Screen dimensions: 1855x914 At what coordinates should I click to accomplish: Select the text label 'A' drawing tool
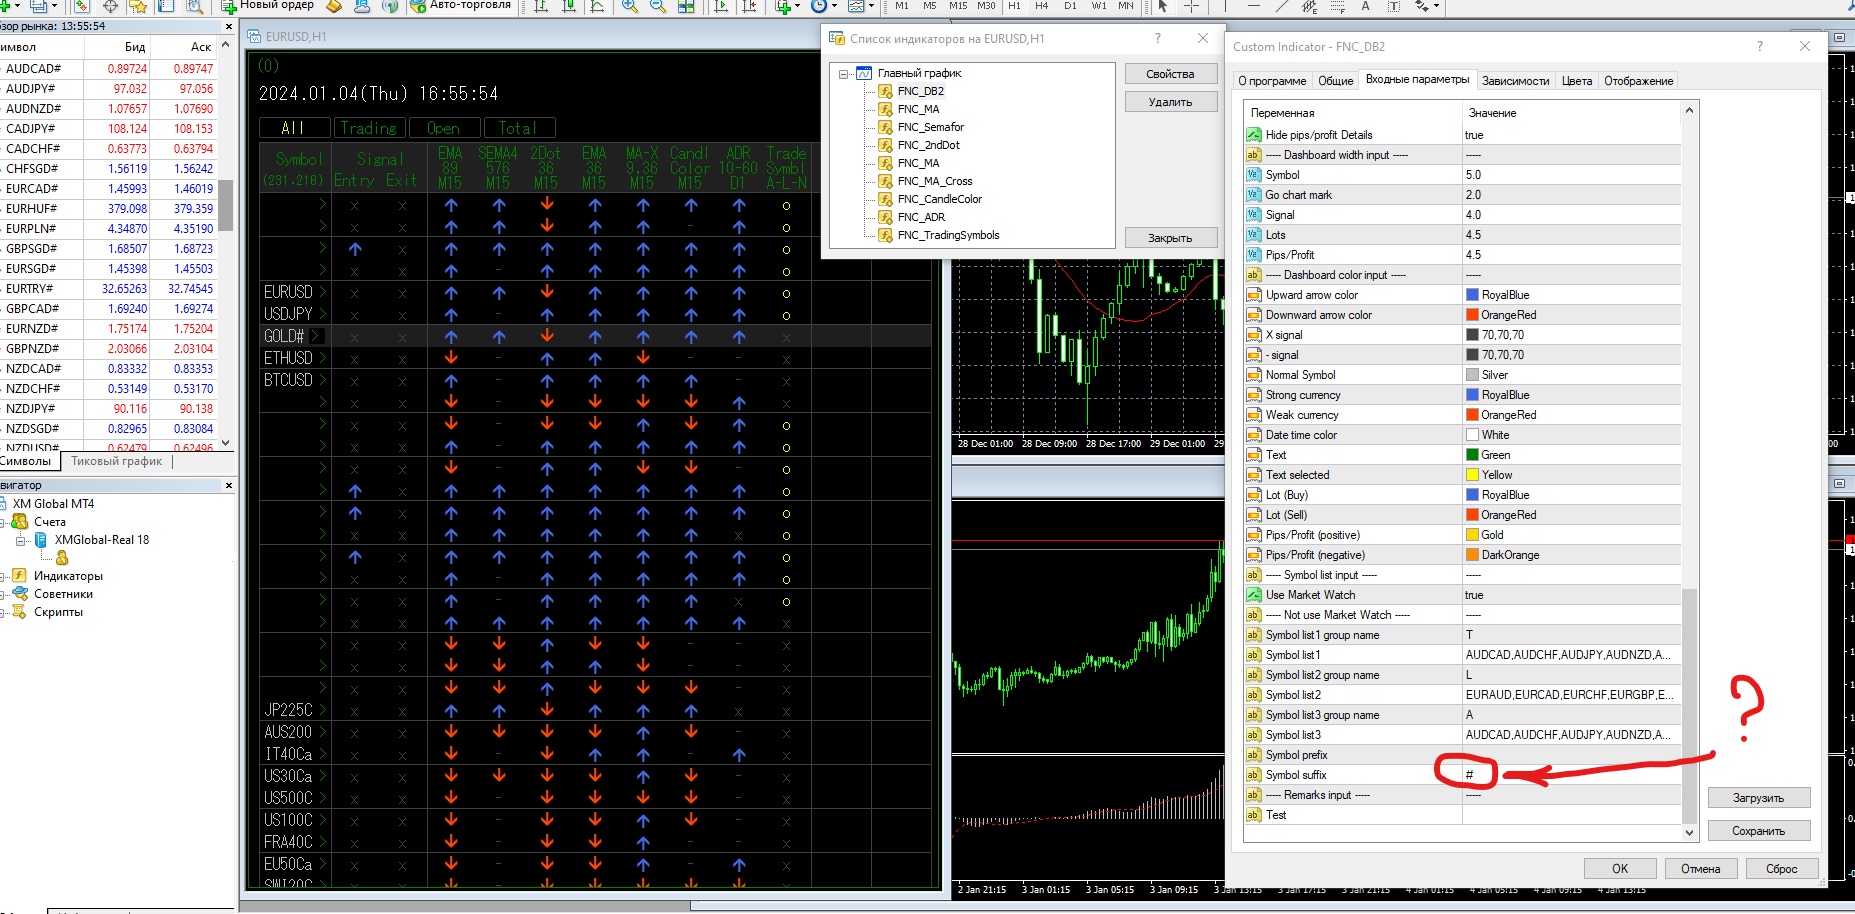click(x=1365, y=6)
